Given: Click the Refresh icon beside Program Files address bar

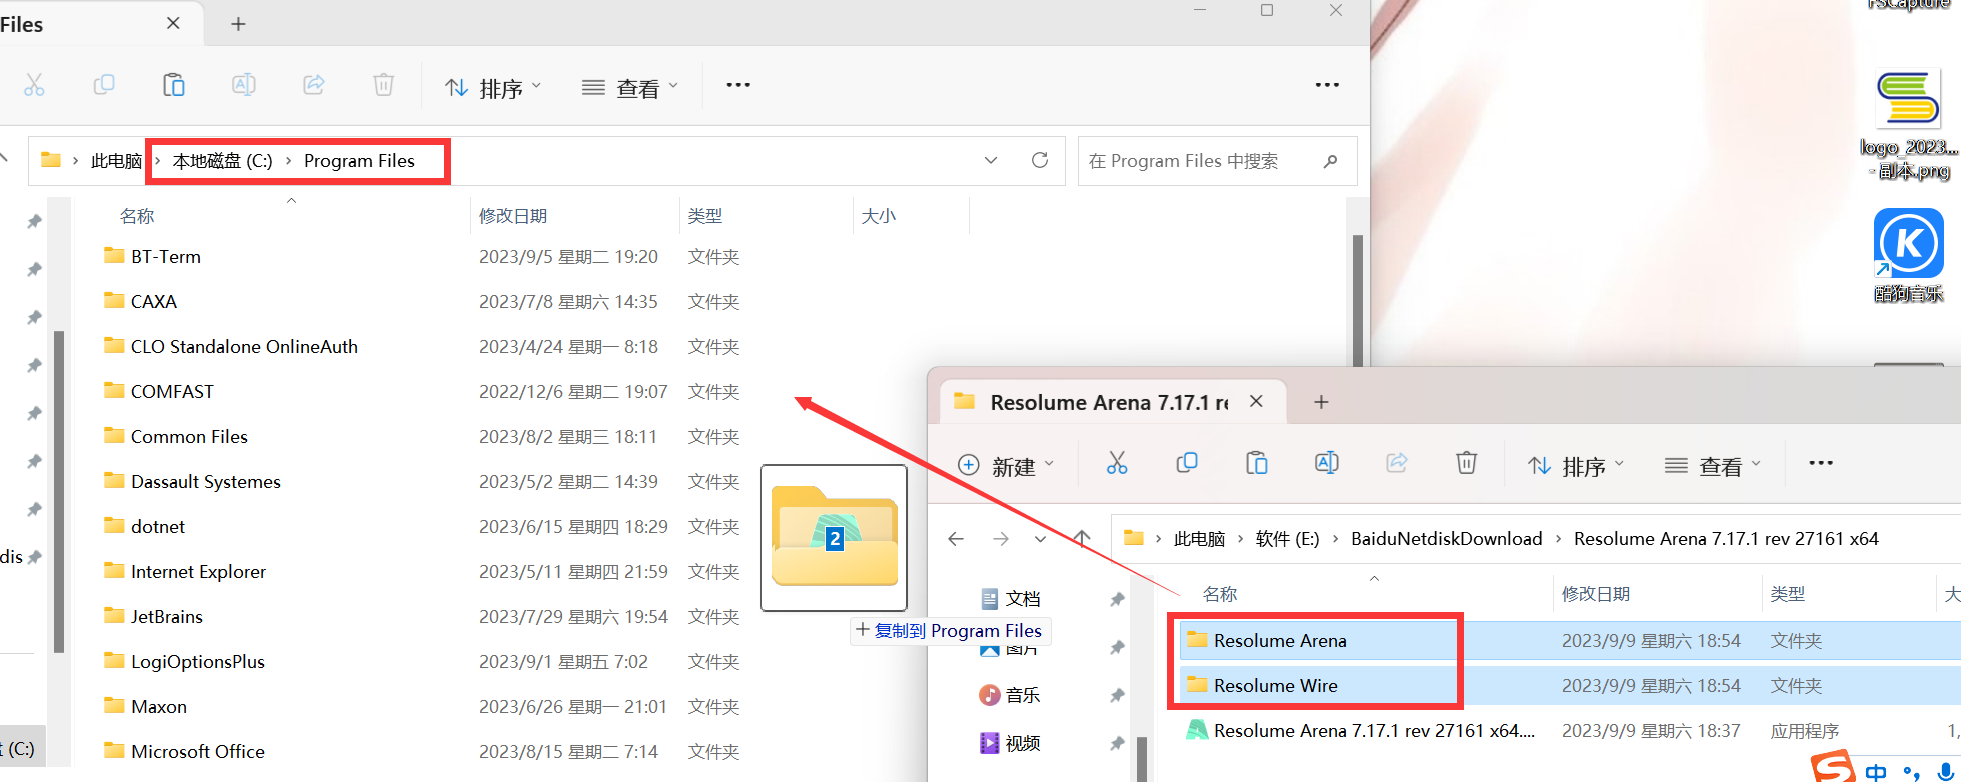Looking at the screenshot, I should [1040, 161].
